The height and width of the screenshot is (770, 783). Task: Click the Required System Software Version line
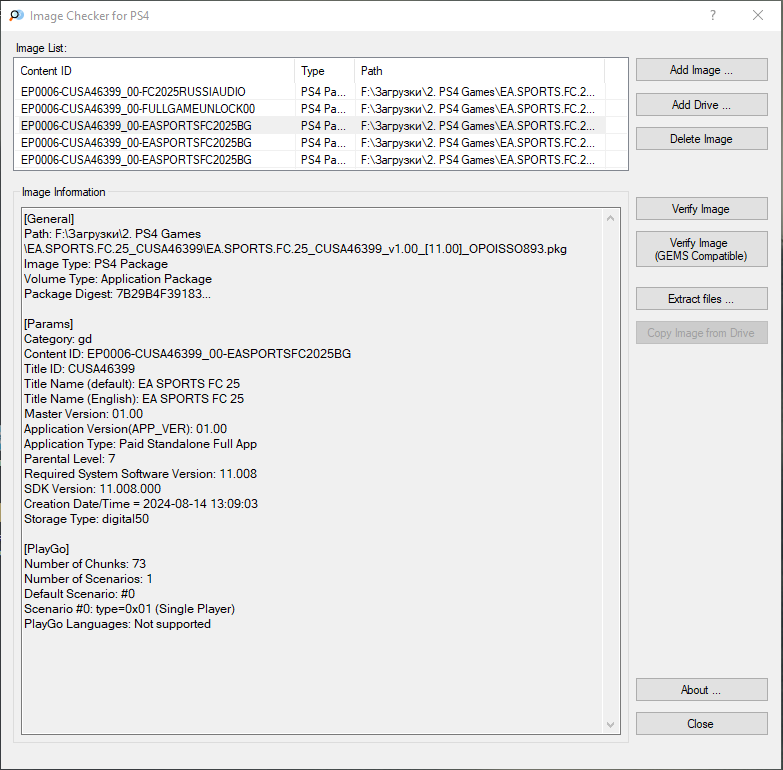pyautogui.click(x=140, y=474)
